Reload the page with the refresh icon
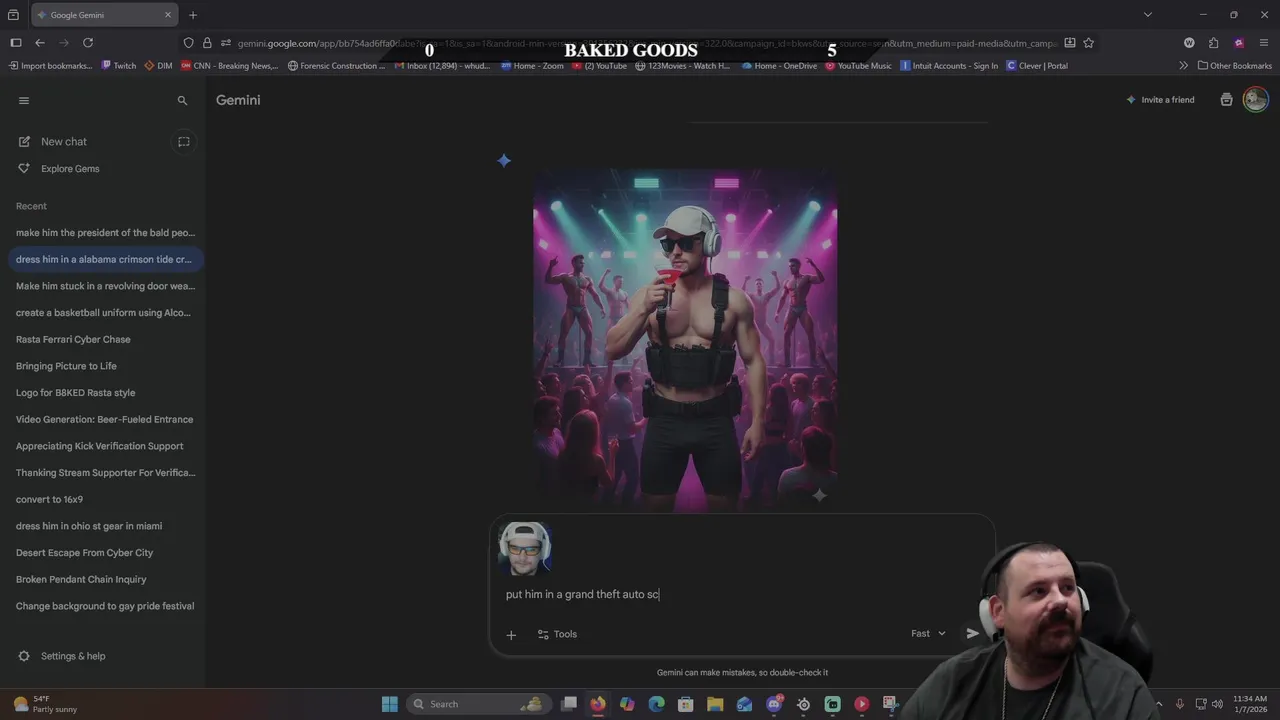Viewport: 1280px width, 720px height. click(88, 43)
